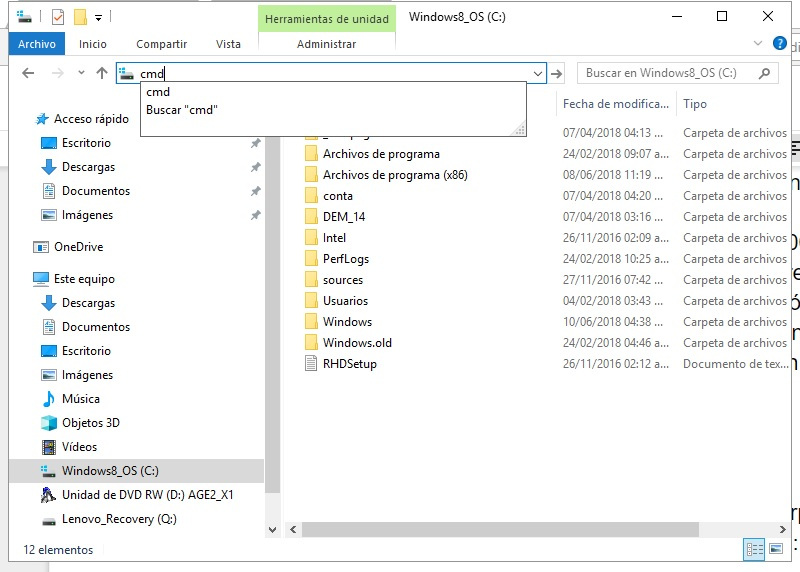The image size is (800, 572).
Task: Select the Buscar "cmd" suggestion
Action: (333, 110)
